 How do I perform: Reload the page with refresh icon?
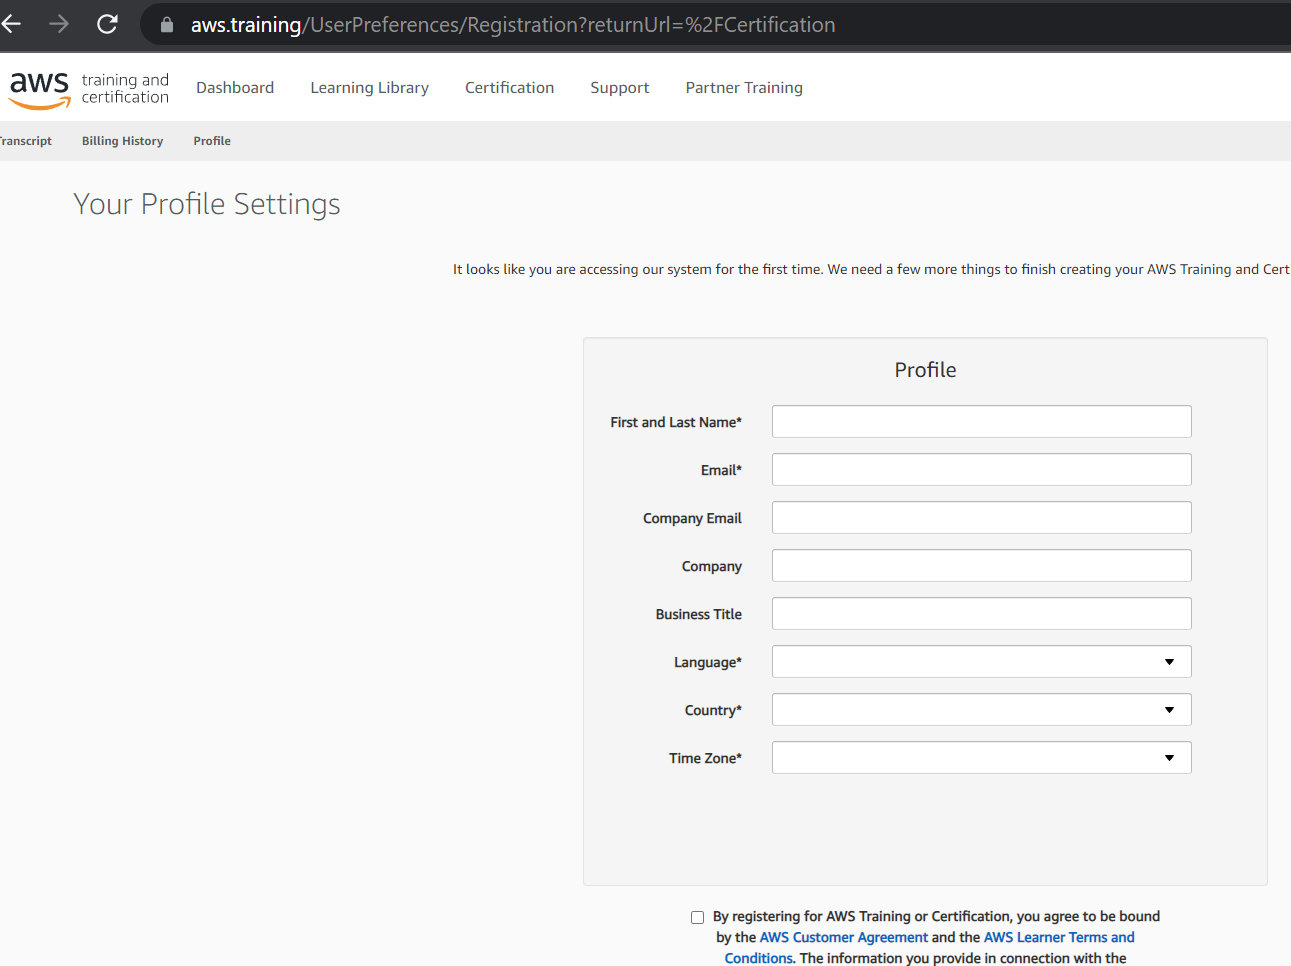(x=107, y=24)
